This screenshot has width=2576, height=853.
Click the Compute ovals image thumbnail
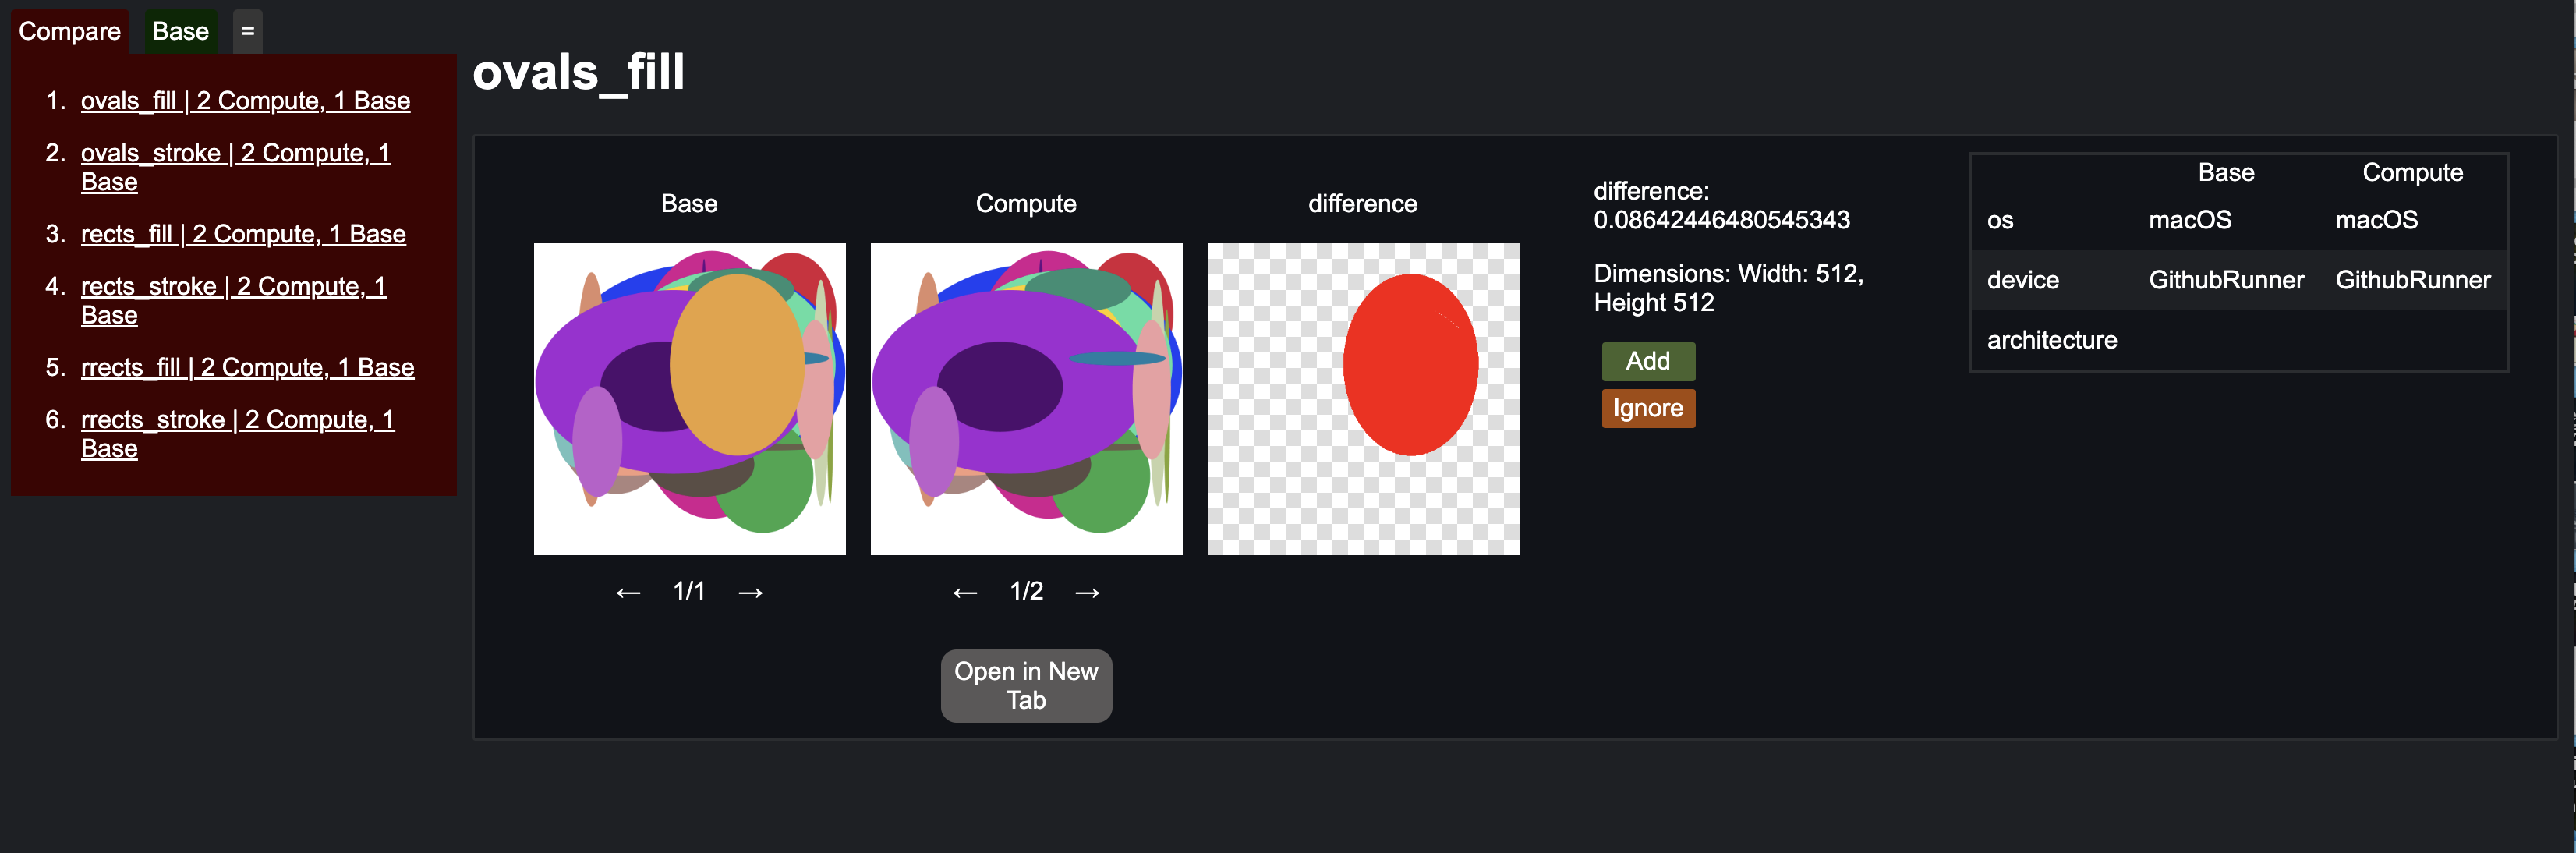[x=1026, y=398]
